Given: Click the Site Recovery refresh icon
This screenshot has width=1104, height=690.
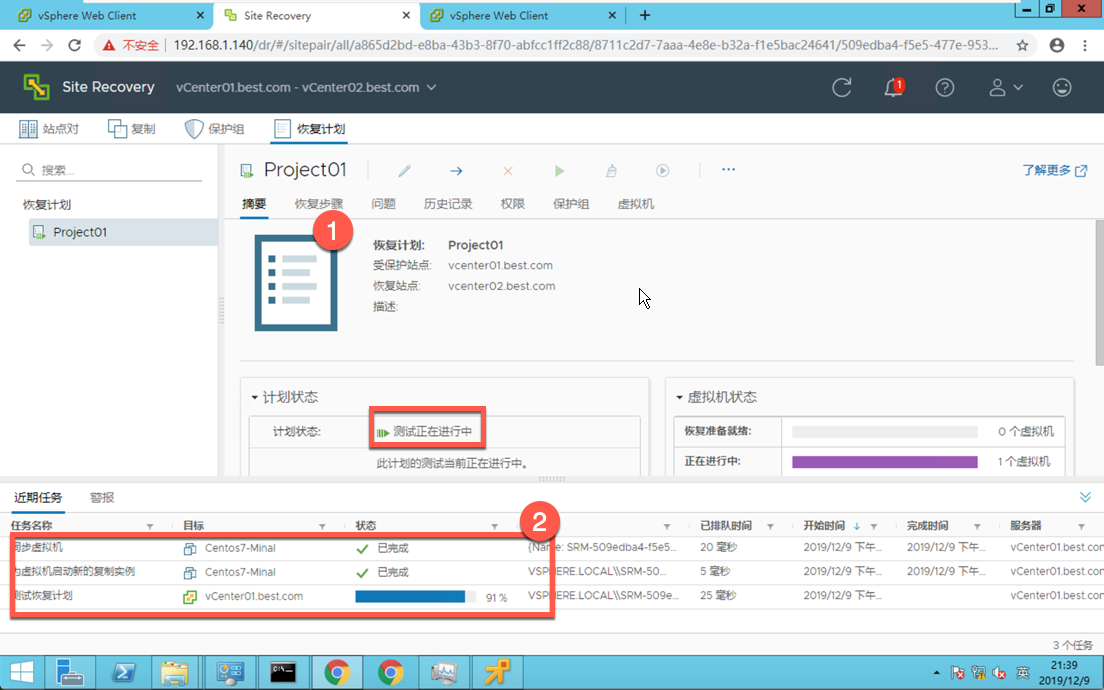Looking at the screenshot, I should 841,87.
